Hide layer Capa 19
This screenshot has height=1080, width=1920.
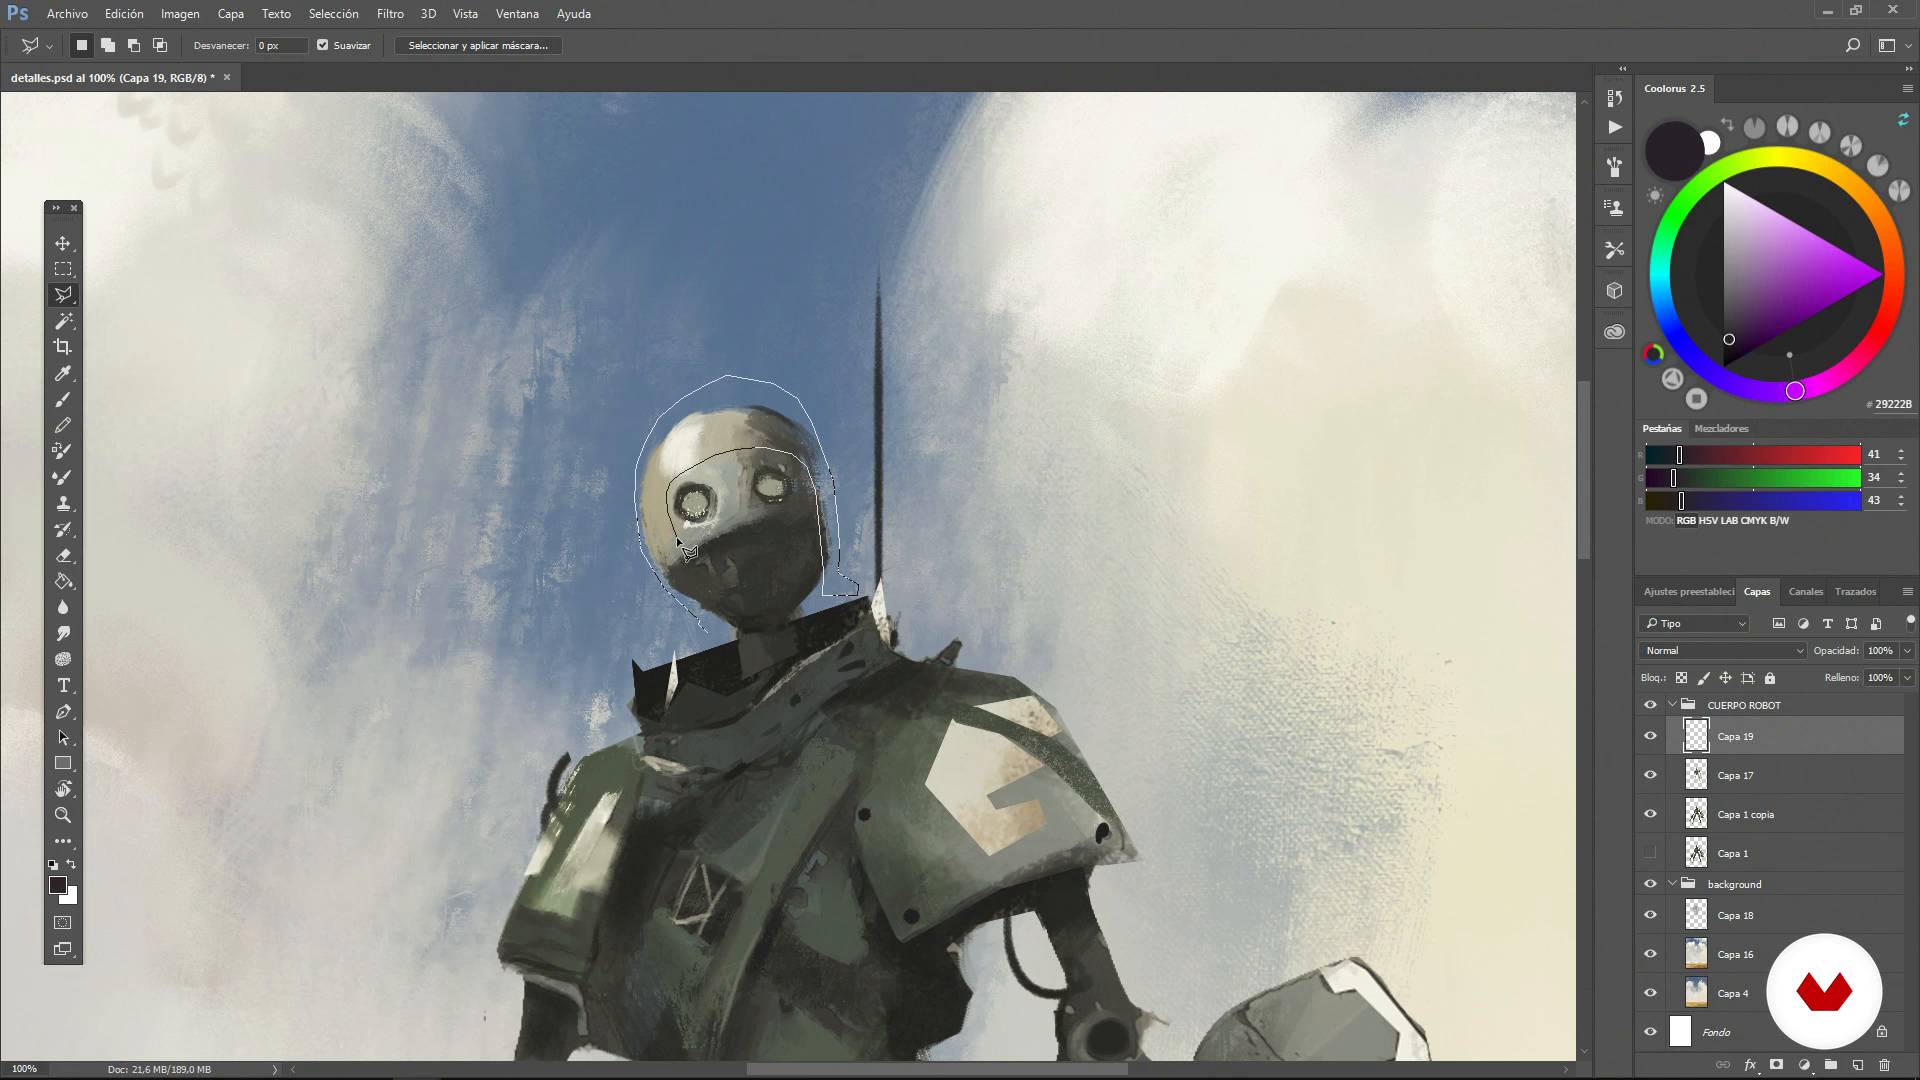(1650, 736)
